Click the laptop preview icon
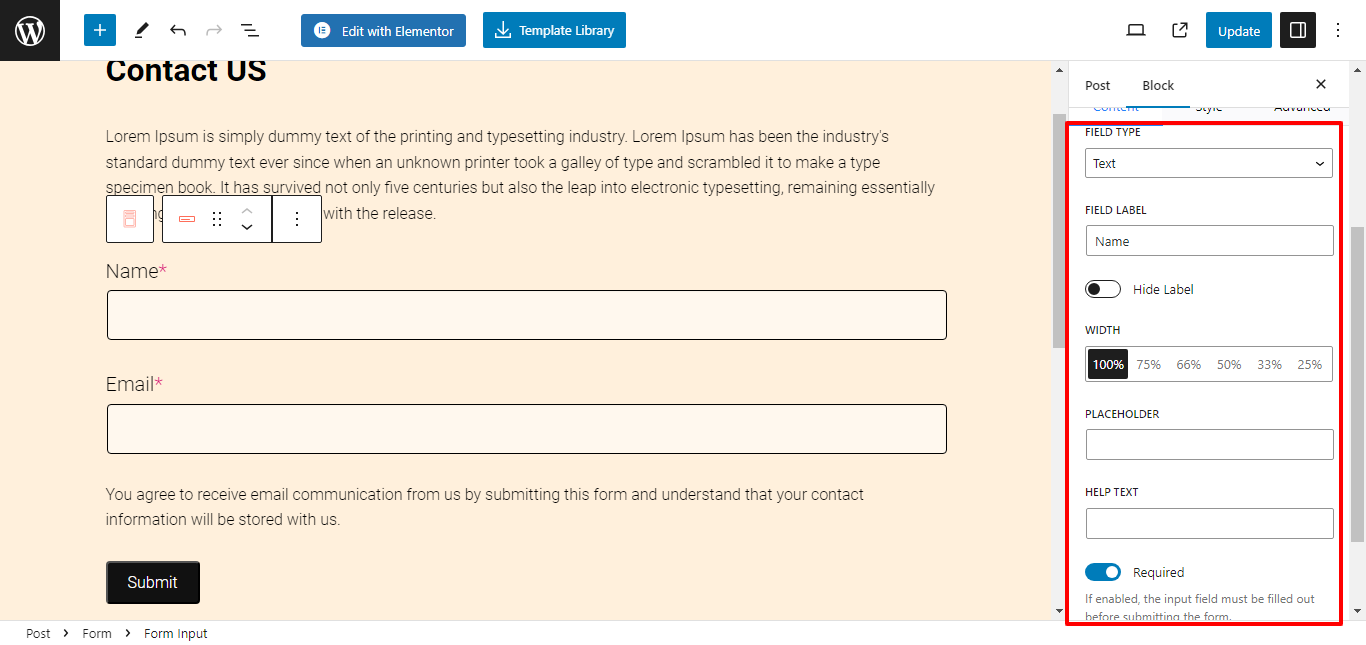 [1136, 30]
